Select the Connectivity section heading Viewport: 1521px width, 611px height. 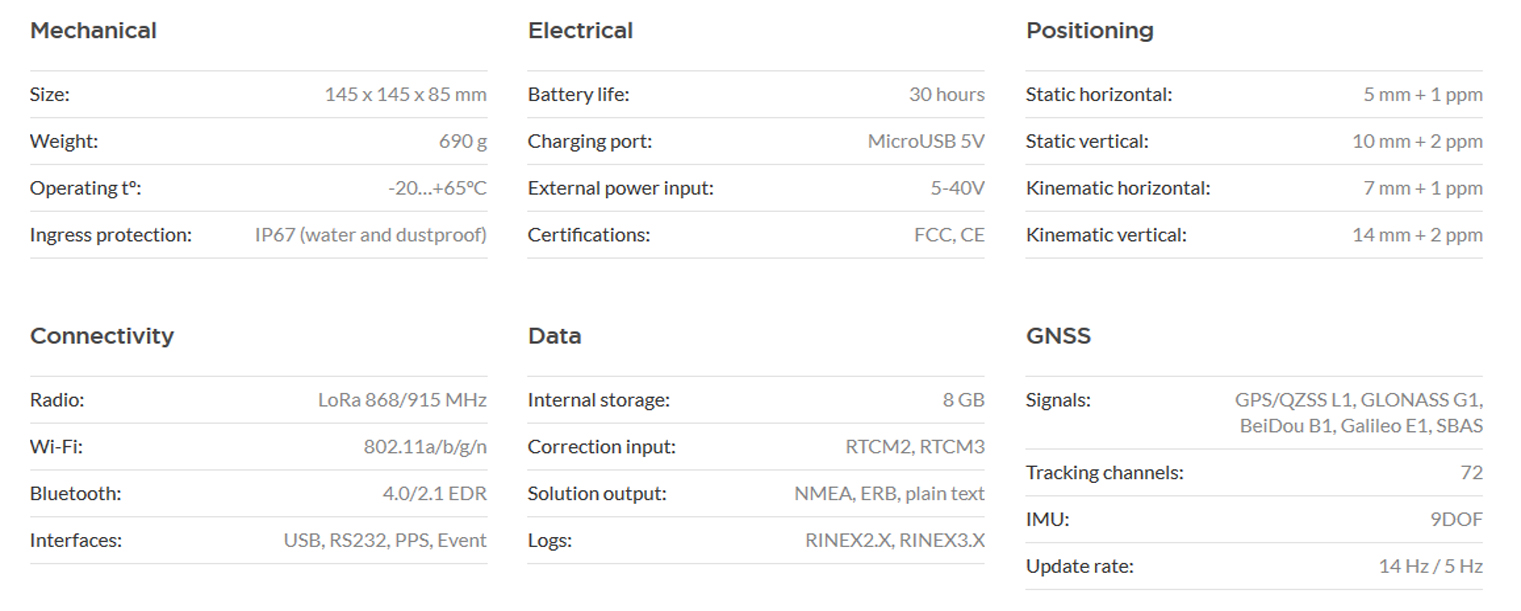point(102,336)
